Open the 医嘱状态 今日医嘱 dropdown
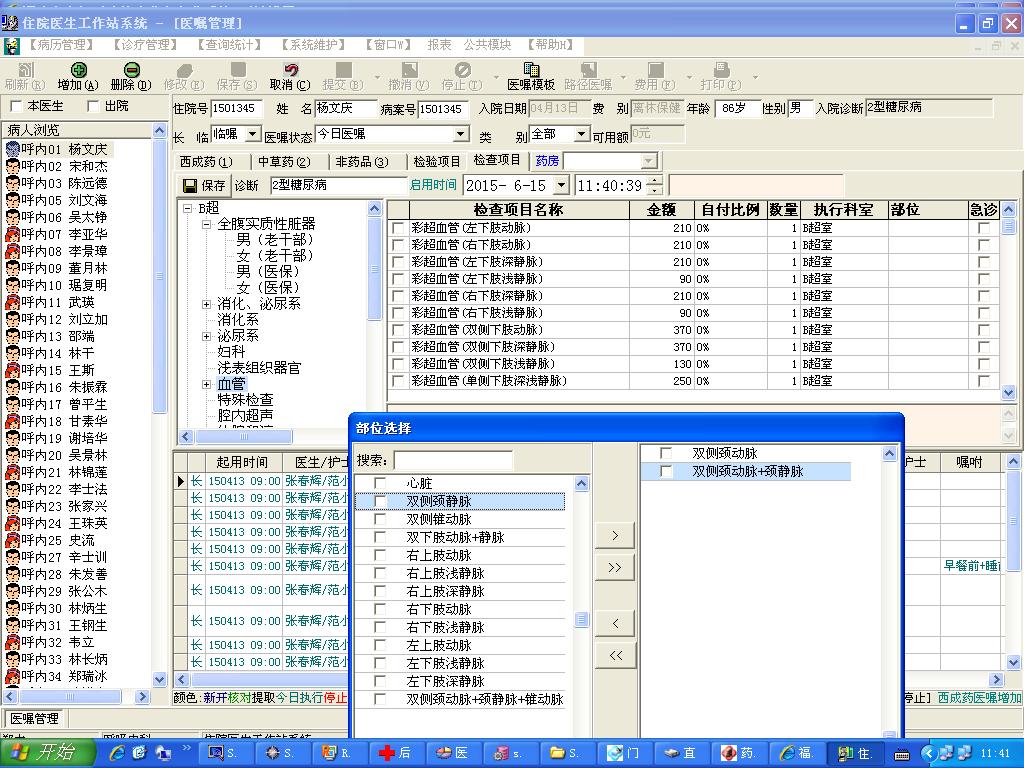1024x768 pixels. 461,134
